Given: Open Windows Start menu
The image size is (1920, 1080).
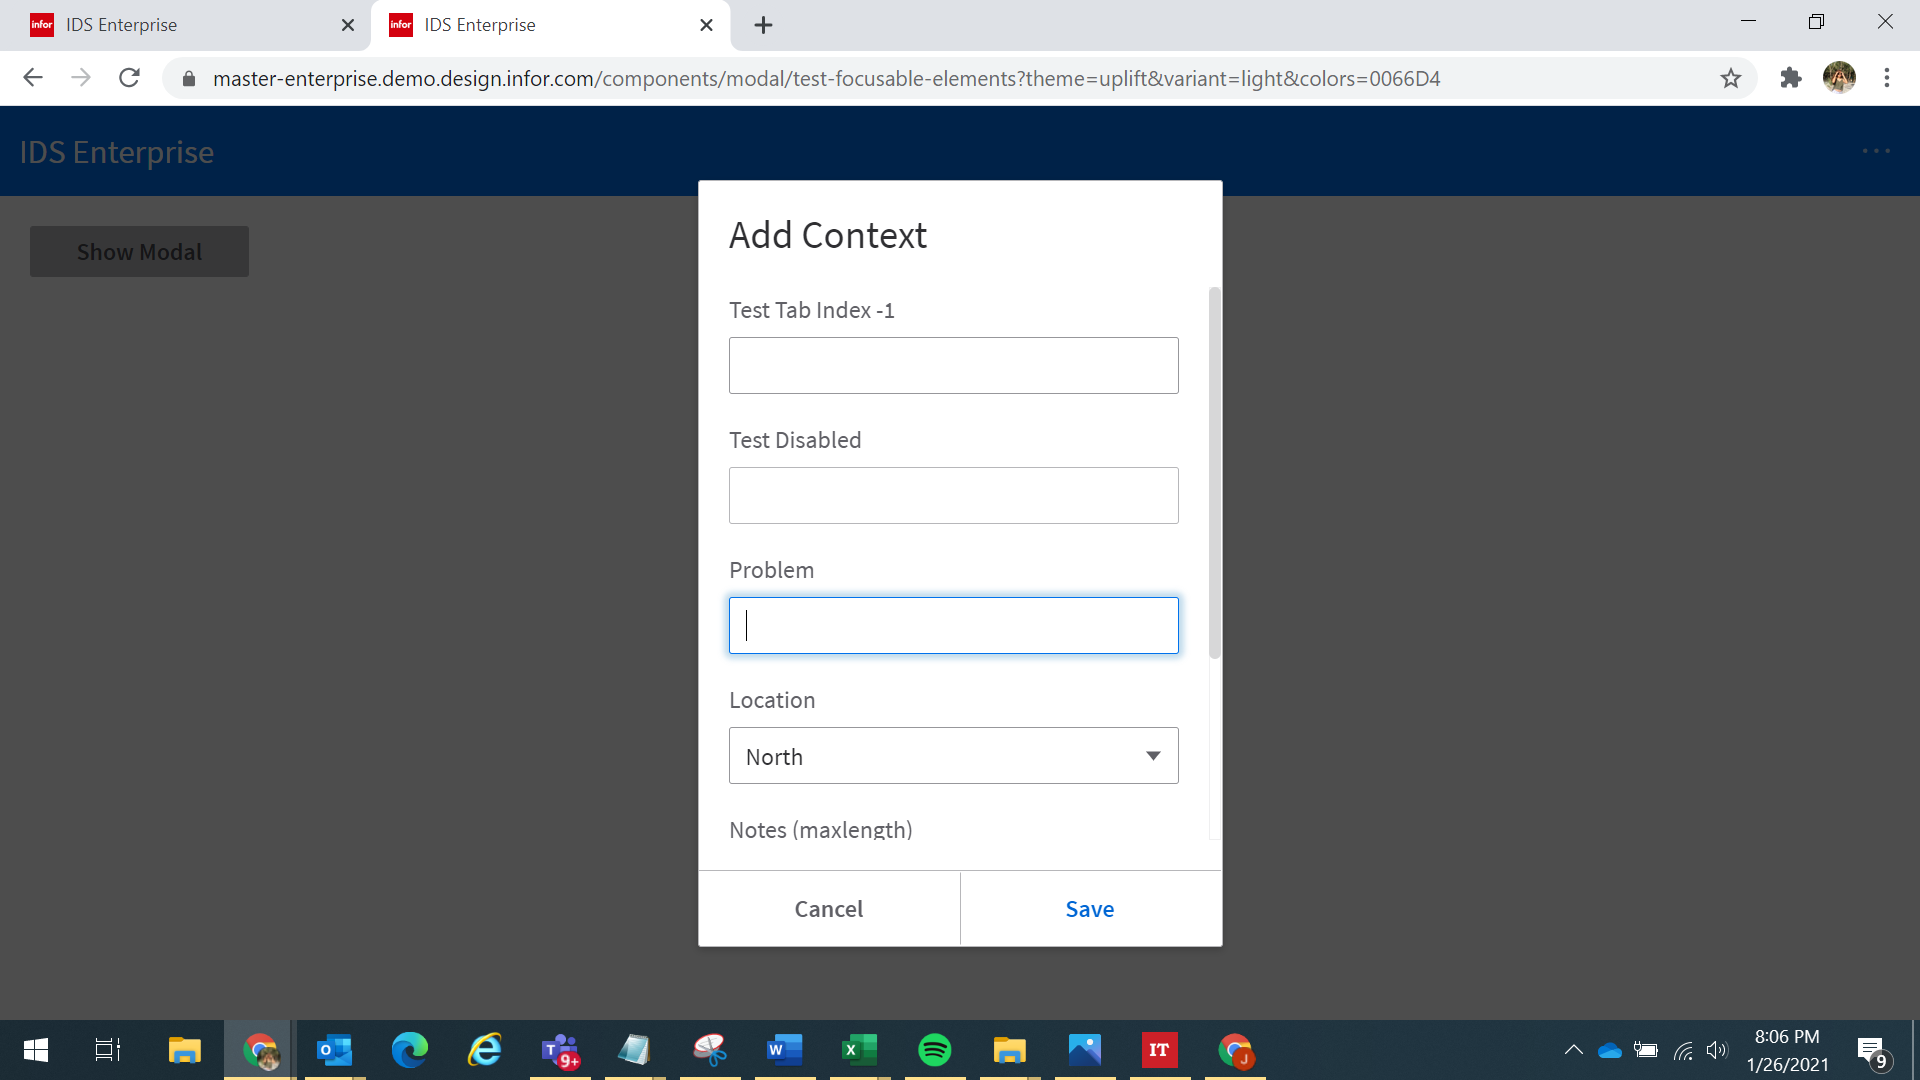Looking at the screenshot, I should (35, 1050).
